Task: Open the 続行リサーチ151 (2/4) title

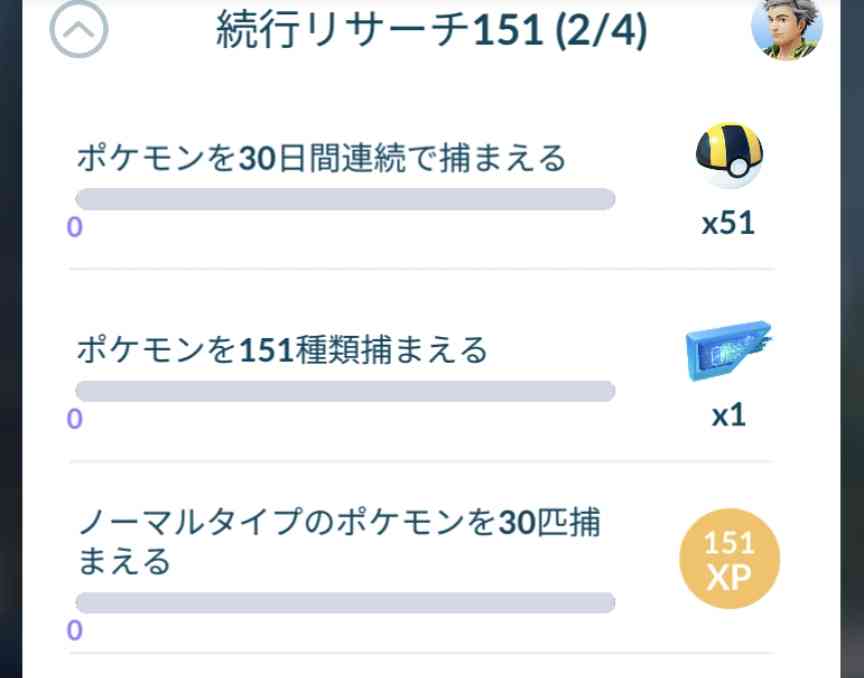Action: pyautogui.click(x=431, y=30)
